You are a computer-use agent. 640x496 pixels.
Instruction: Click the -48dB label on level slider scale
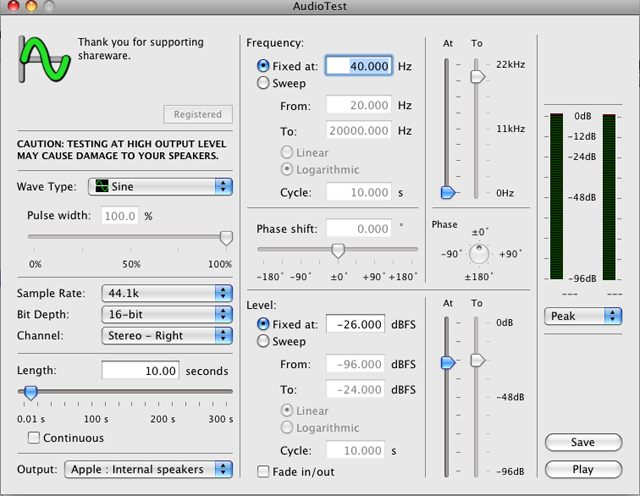tap(510, 397)
